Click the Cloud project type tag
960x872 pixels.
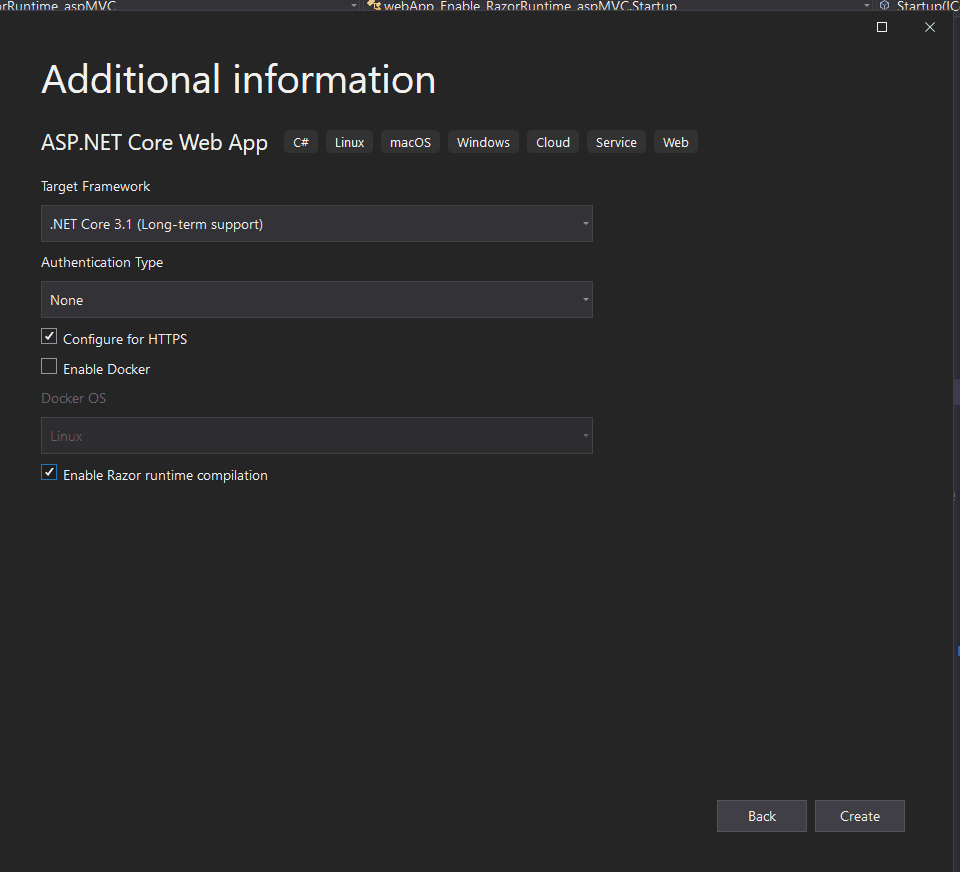pos(552,142)
